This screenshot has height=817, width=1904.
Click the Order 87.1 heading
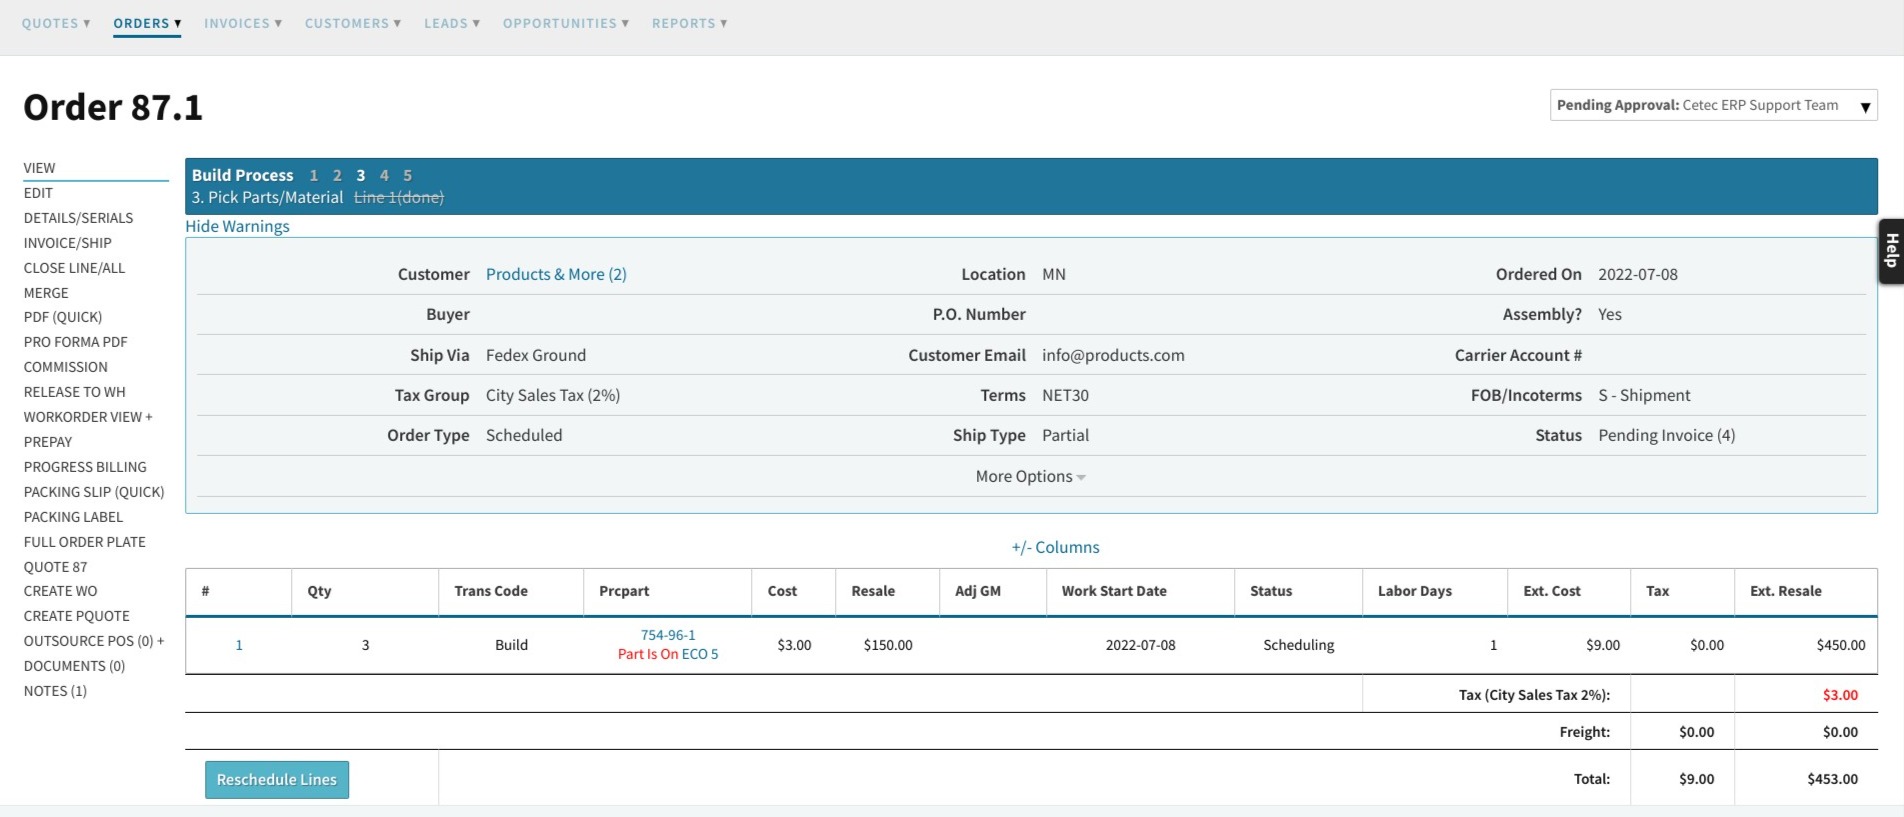tap(113, 107)
